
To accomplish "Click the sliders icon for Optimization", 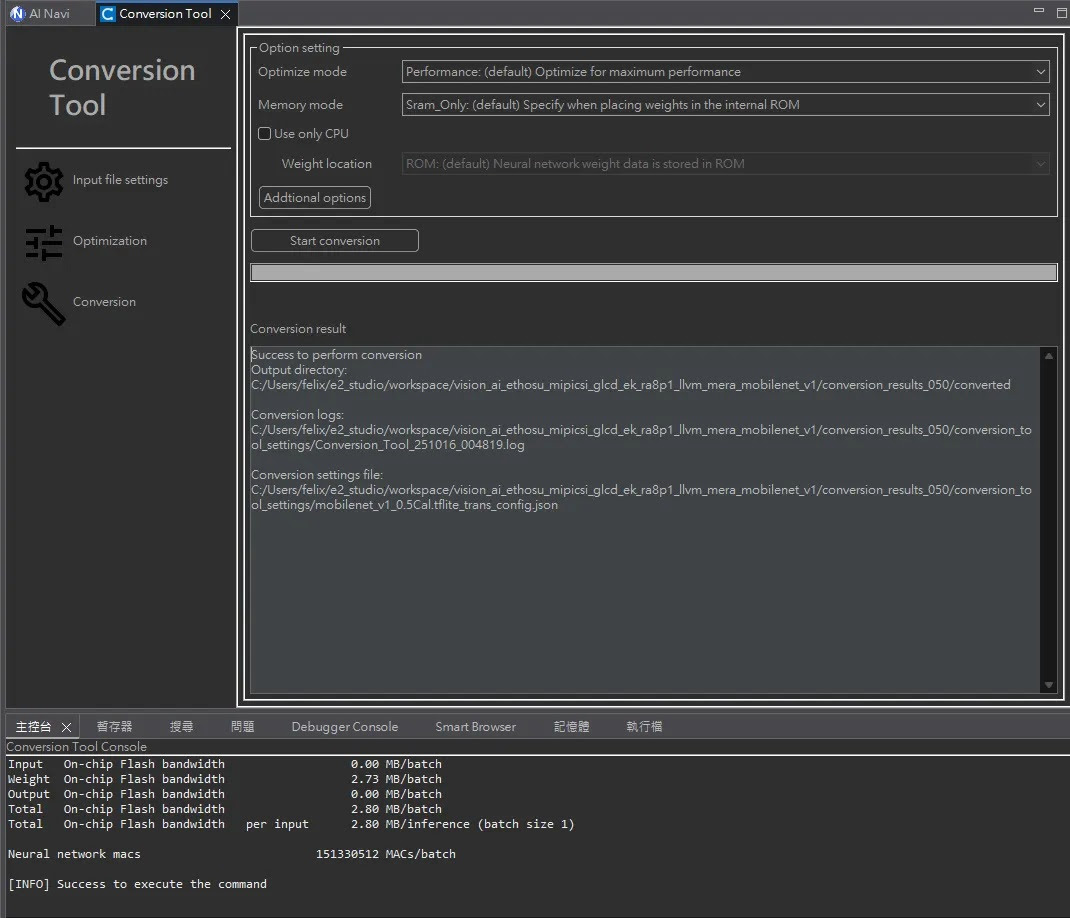I will [x=43, y=242].
